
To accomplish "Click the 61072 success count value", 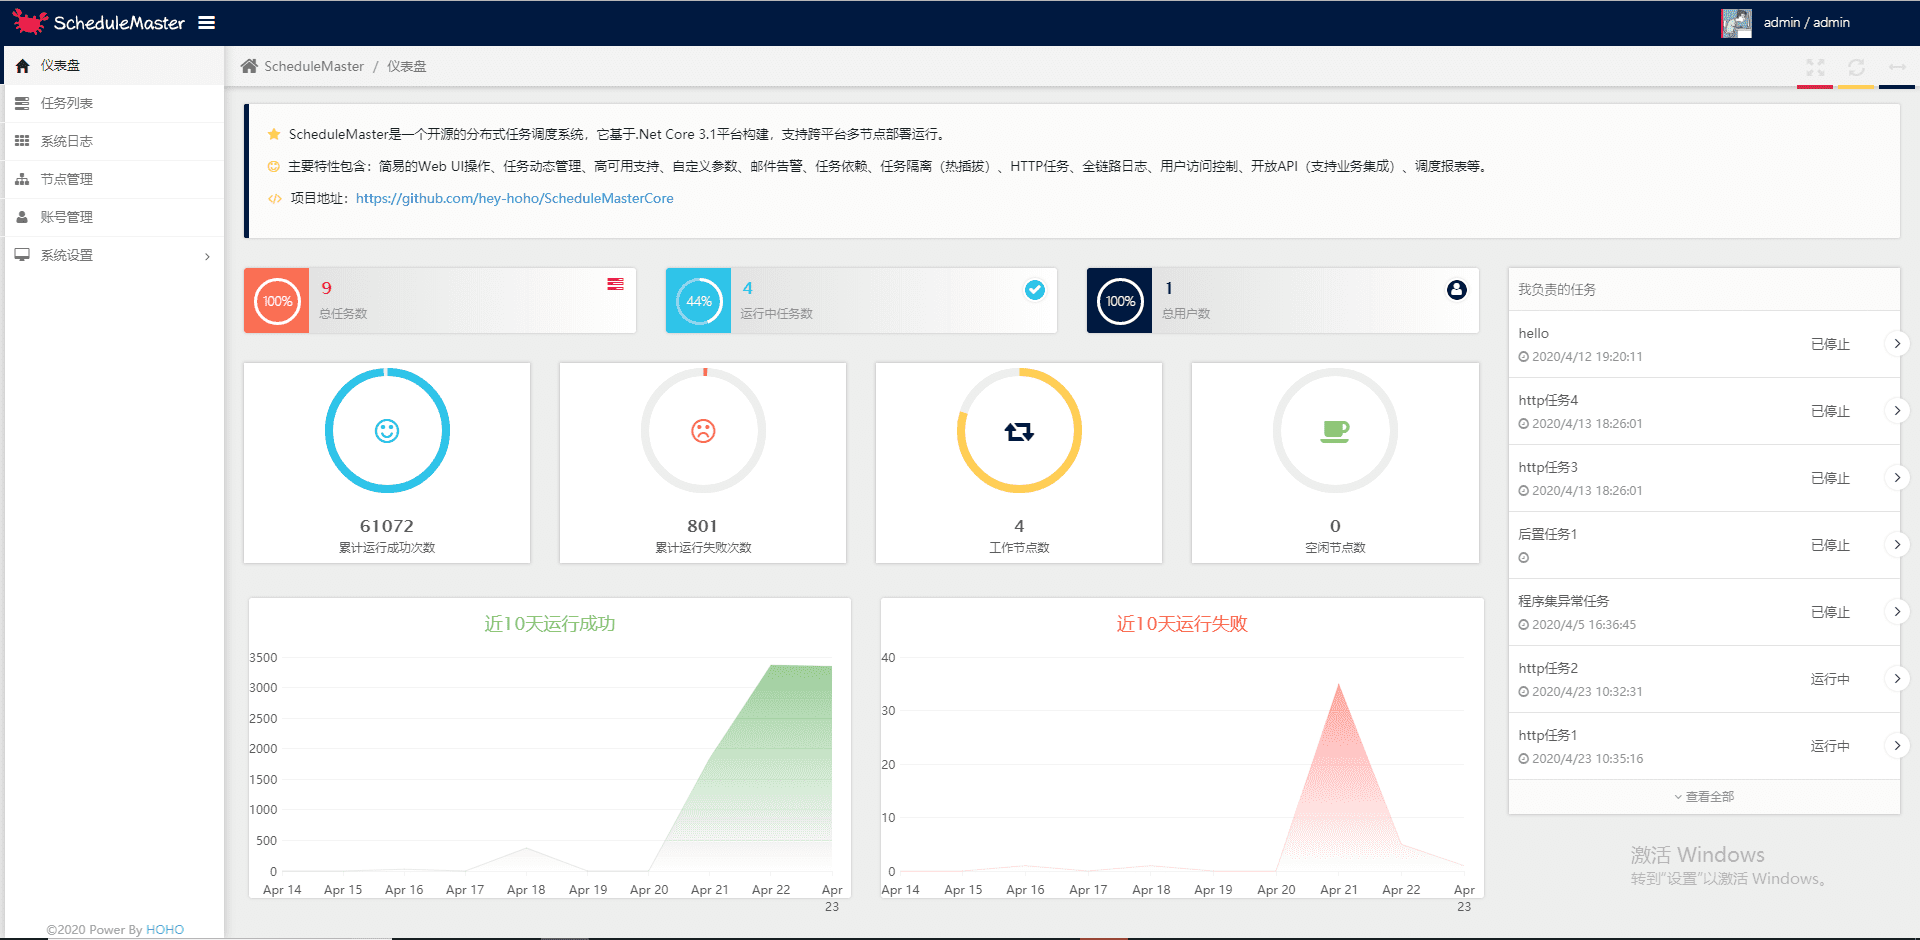I will 387,526.
